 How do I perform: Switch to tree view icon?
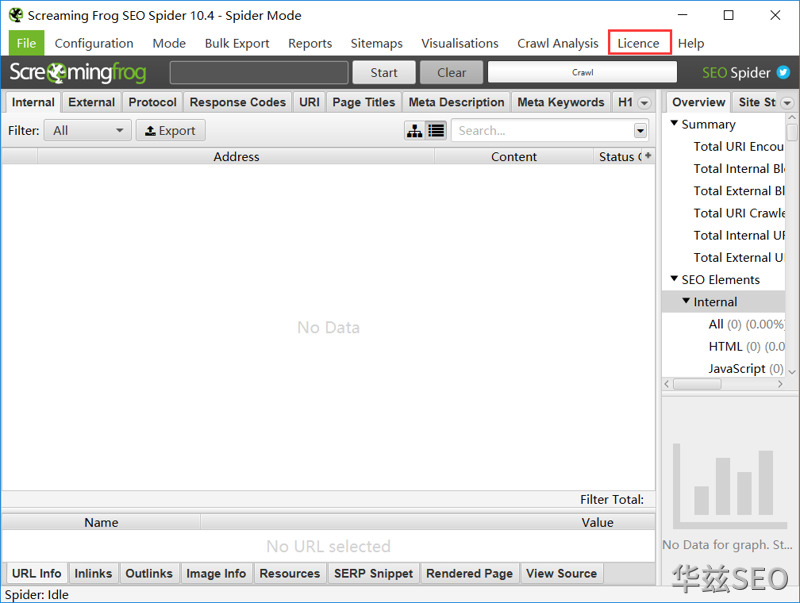pyautogui.click(x=414, y=131)
